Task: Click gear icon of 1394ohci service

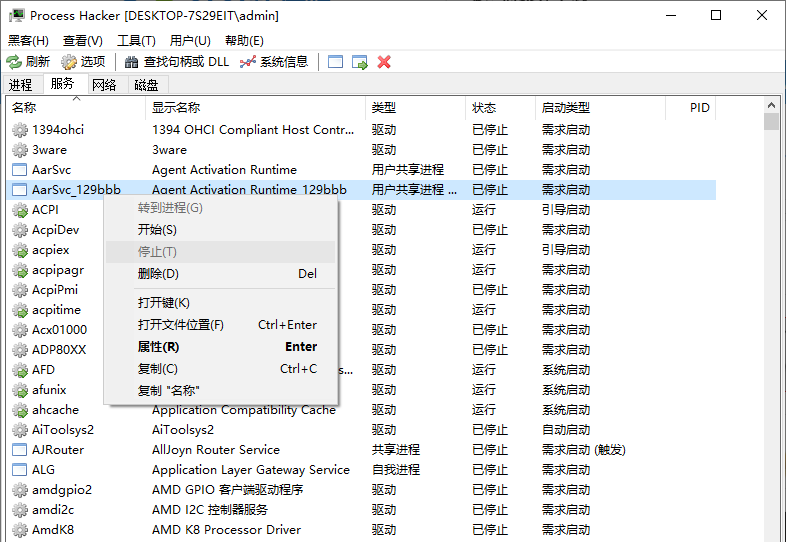Action: tap(19, 130)
